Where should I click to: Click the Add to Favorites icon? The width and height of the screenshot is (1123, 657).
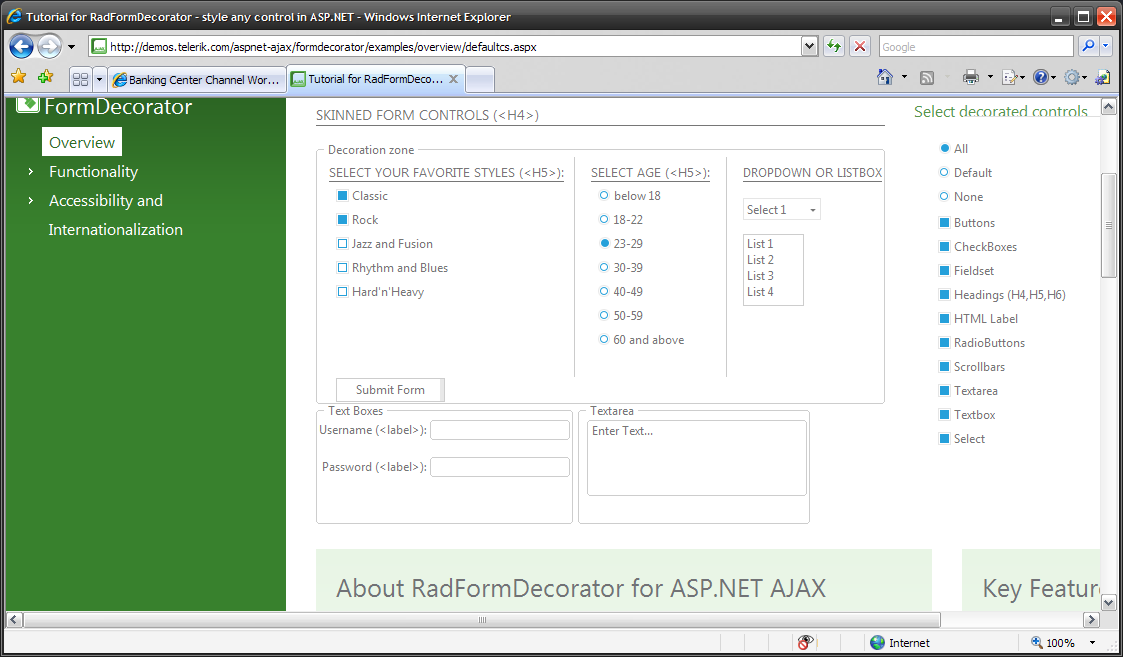coord(45,77)
